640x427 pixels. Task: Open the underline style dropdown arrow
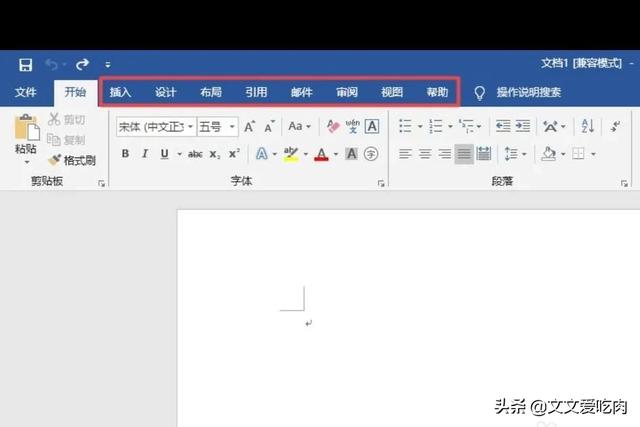tap(180, 154)
